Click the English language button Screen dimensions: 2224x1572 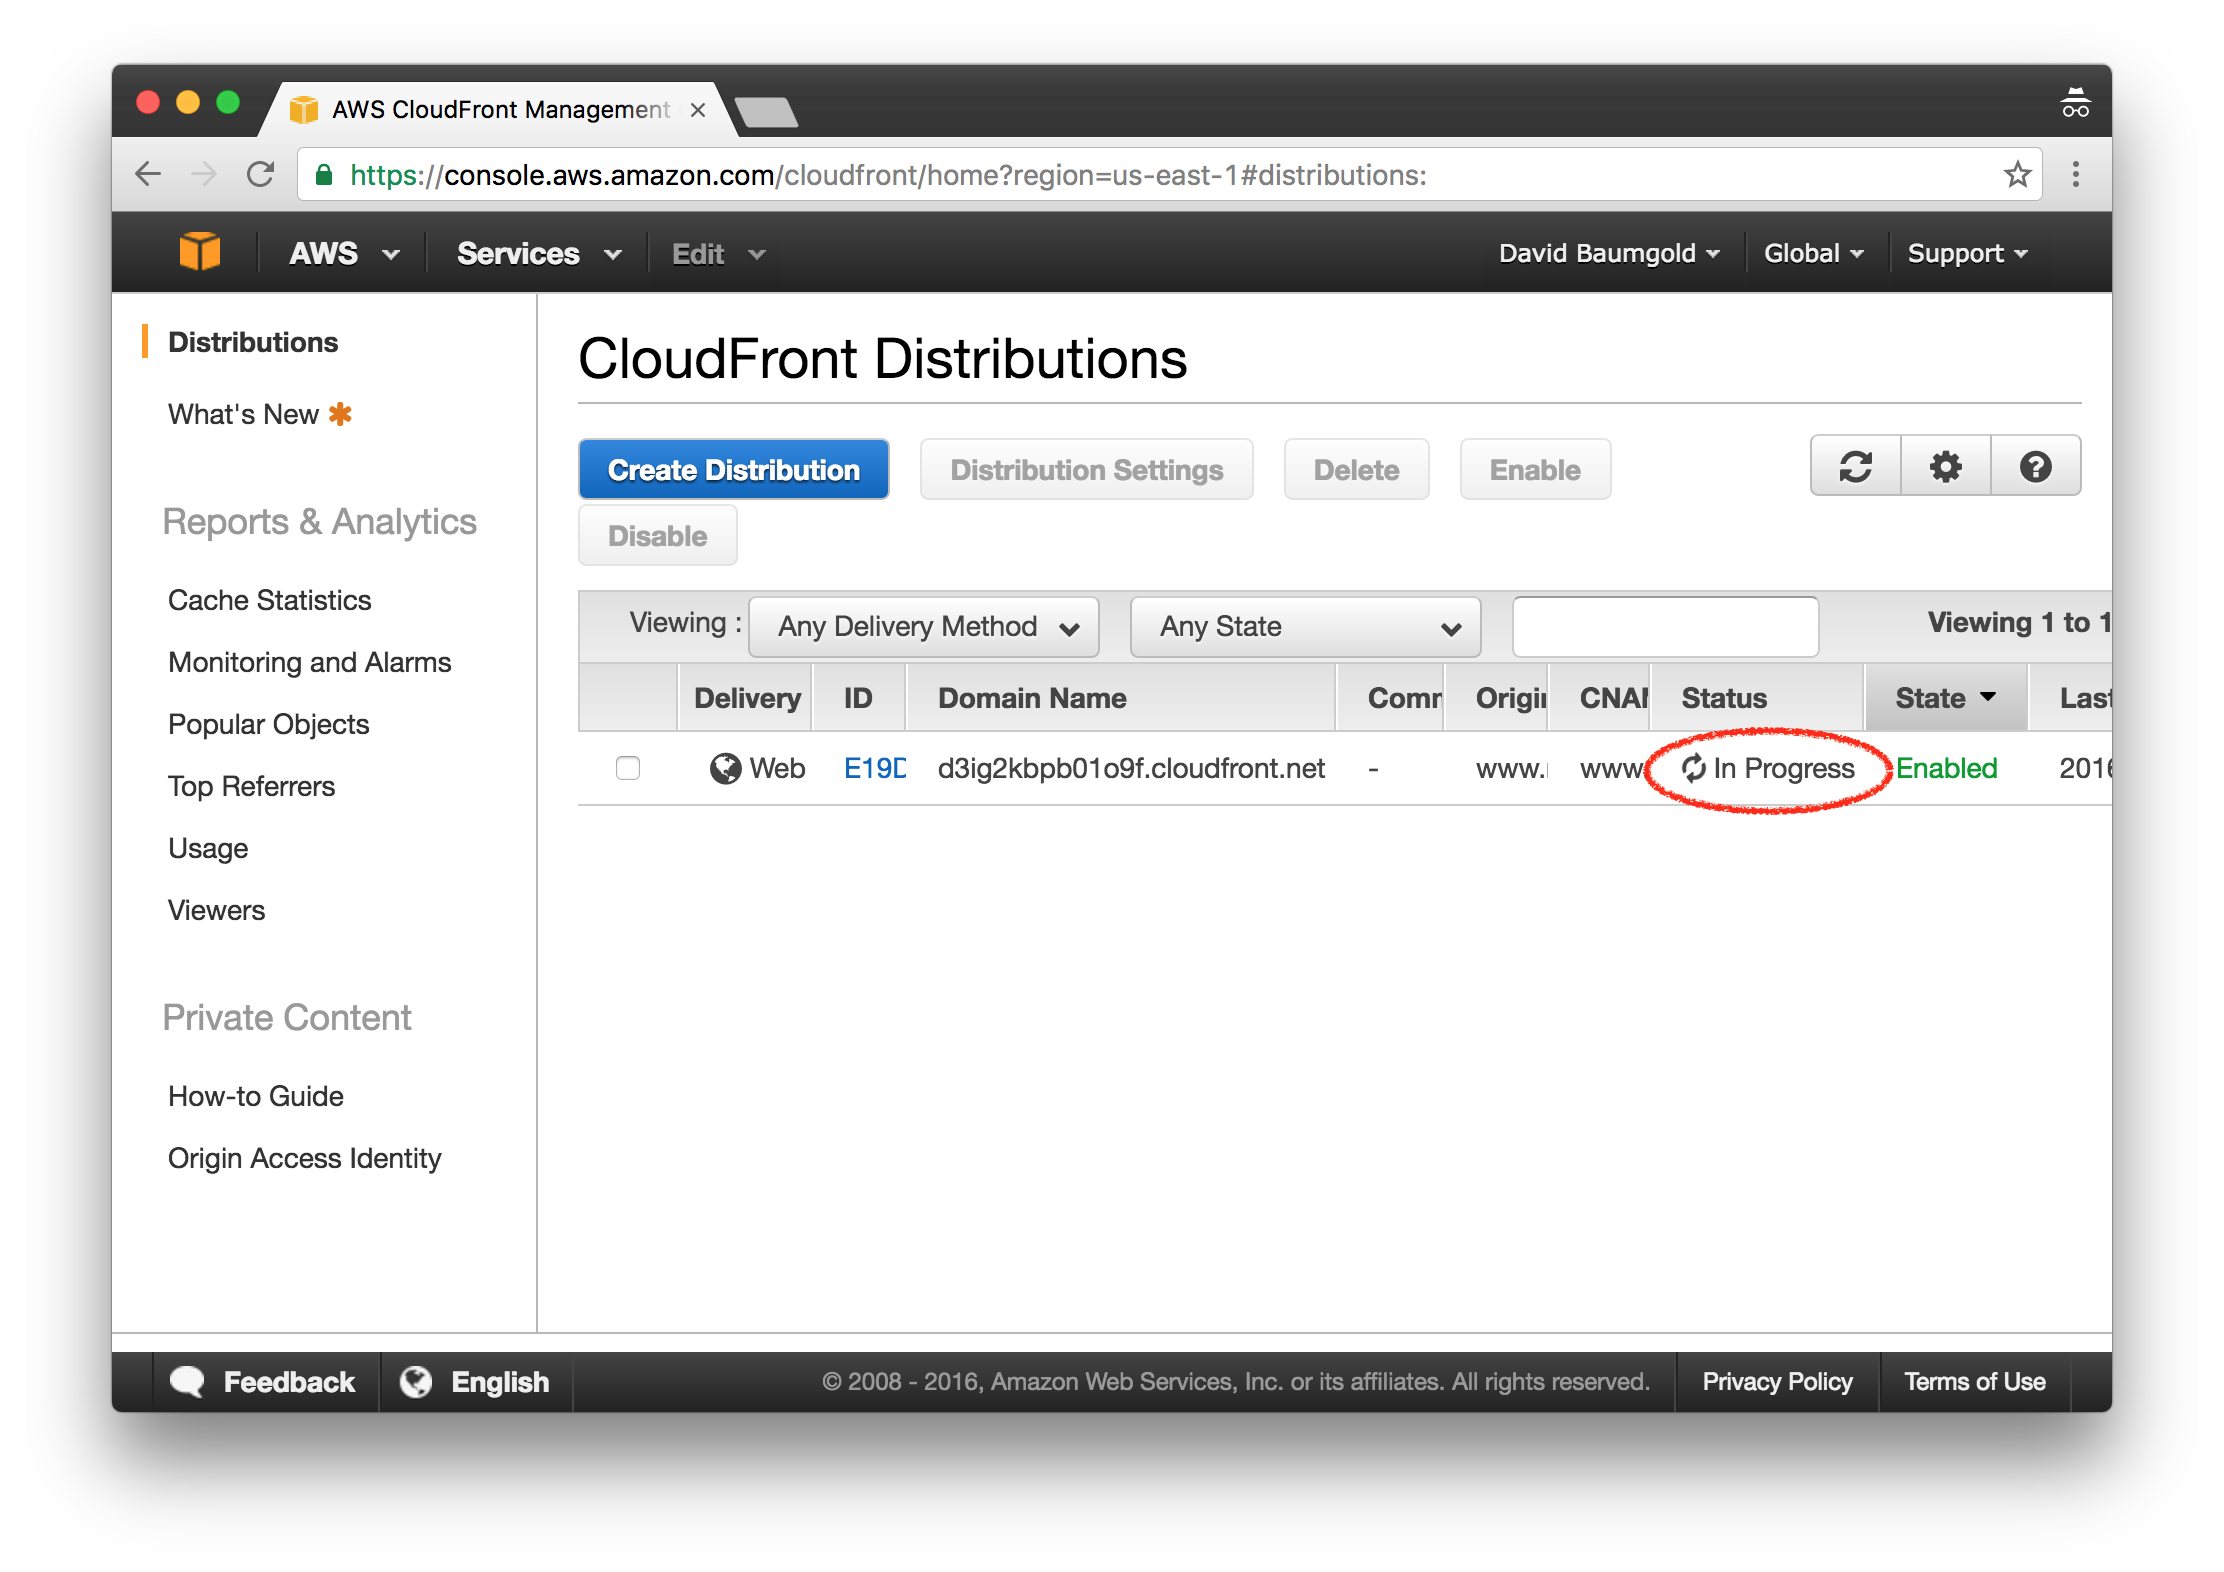tap(476, 1381)
